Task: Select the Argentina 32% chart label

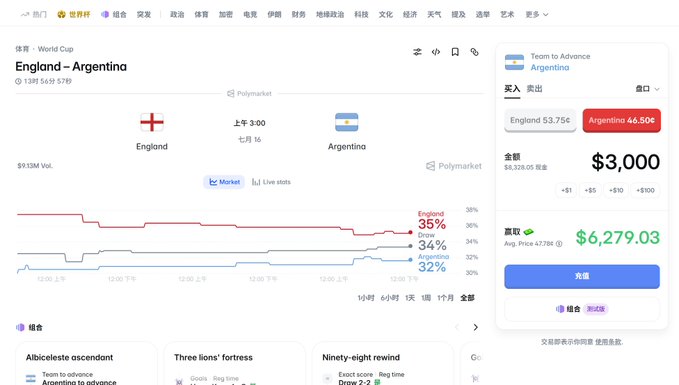Action: click(433, 263)
